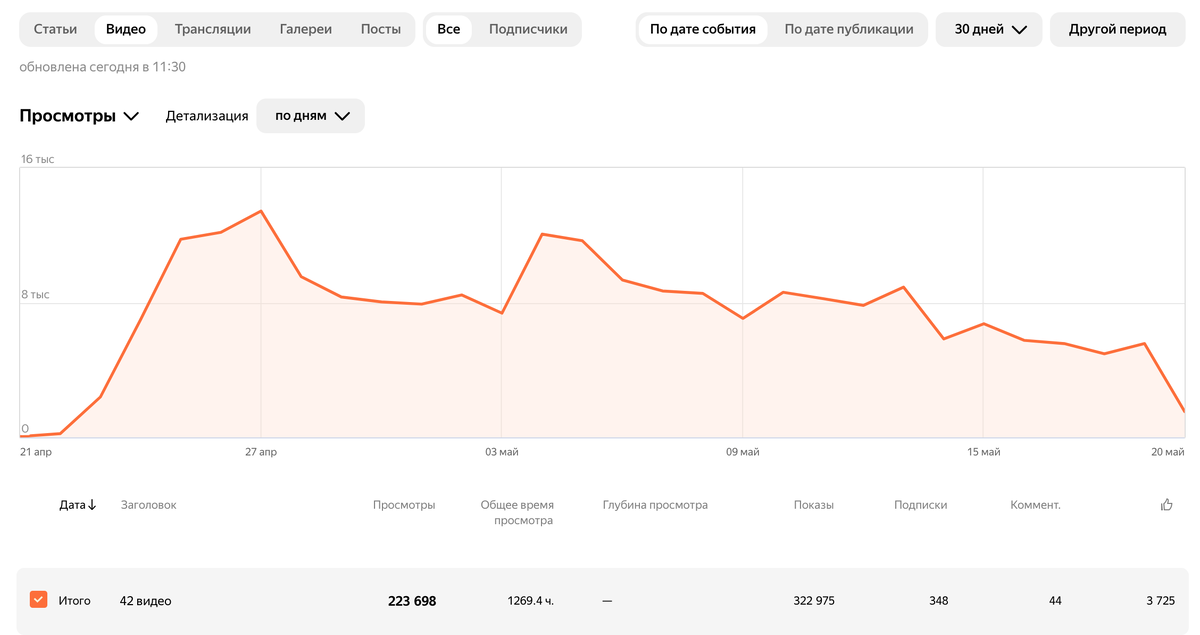The height and width of the screenshot is (635, 1200).
Task: Open the Посты tab
Action: [x=381, y=29]
